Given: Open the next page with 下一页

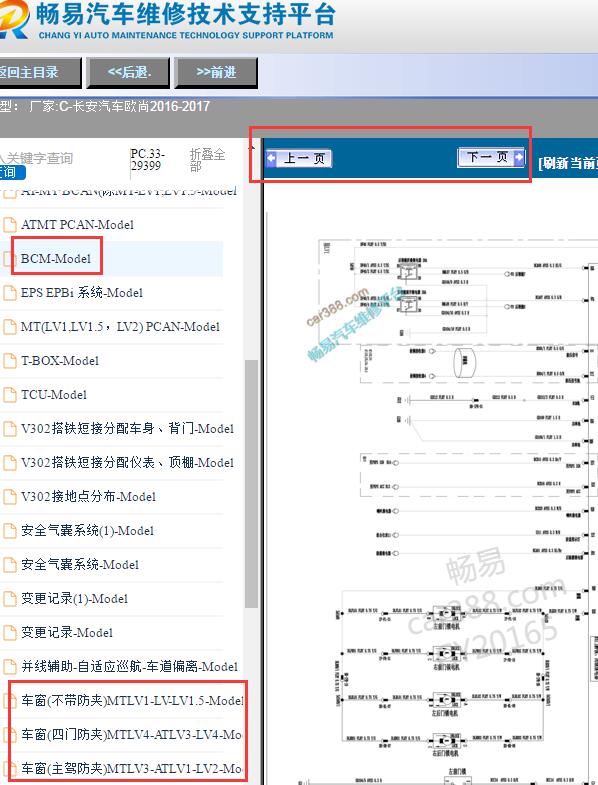Looking at the screenshot, I should click(x=491, y=157).
